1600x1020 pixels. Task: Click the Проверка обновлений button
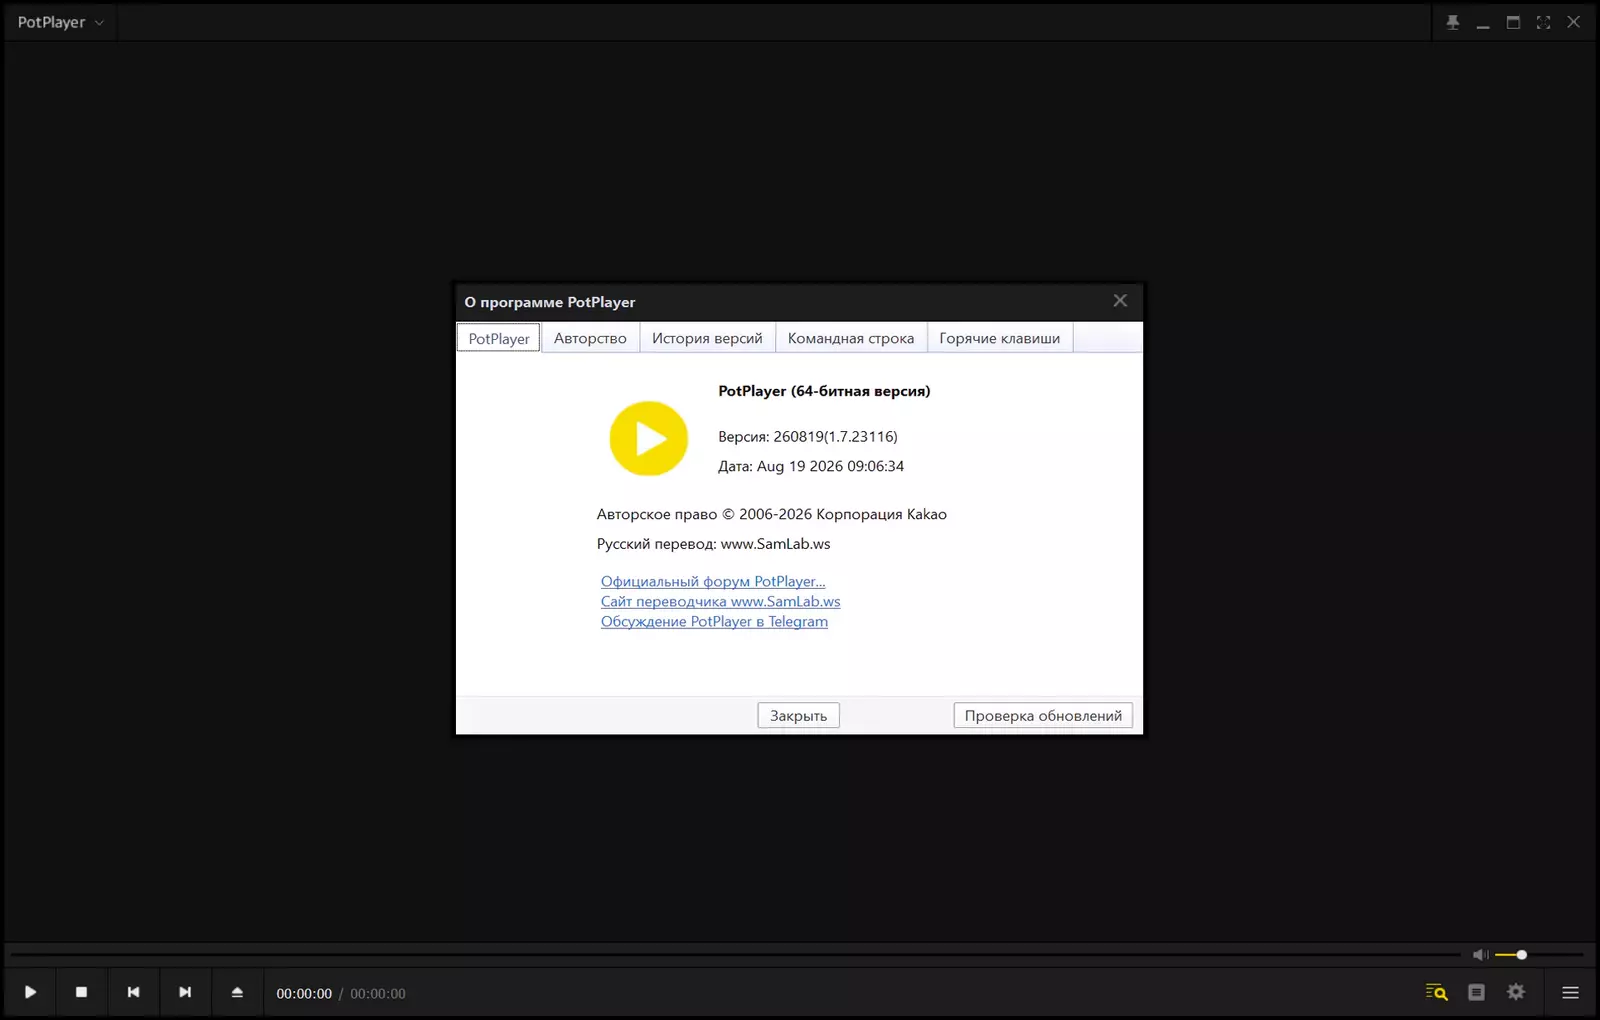point(1043,716)
